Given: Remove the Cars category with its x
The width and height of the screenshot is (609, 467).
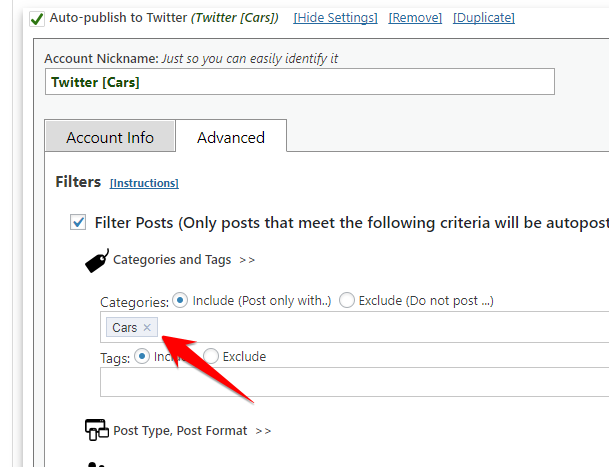Looking at the screenshot, I should click(x=147, y=328).
